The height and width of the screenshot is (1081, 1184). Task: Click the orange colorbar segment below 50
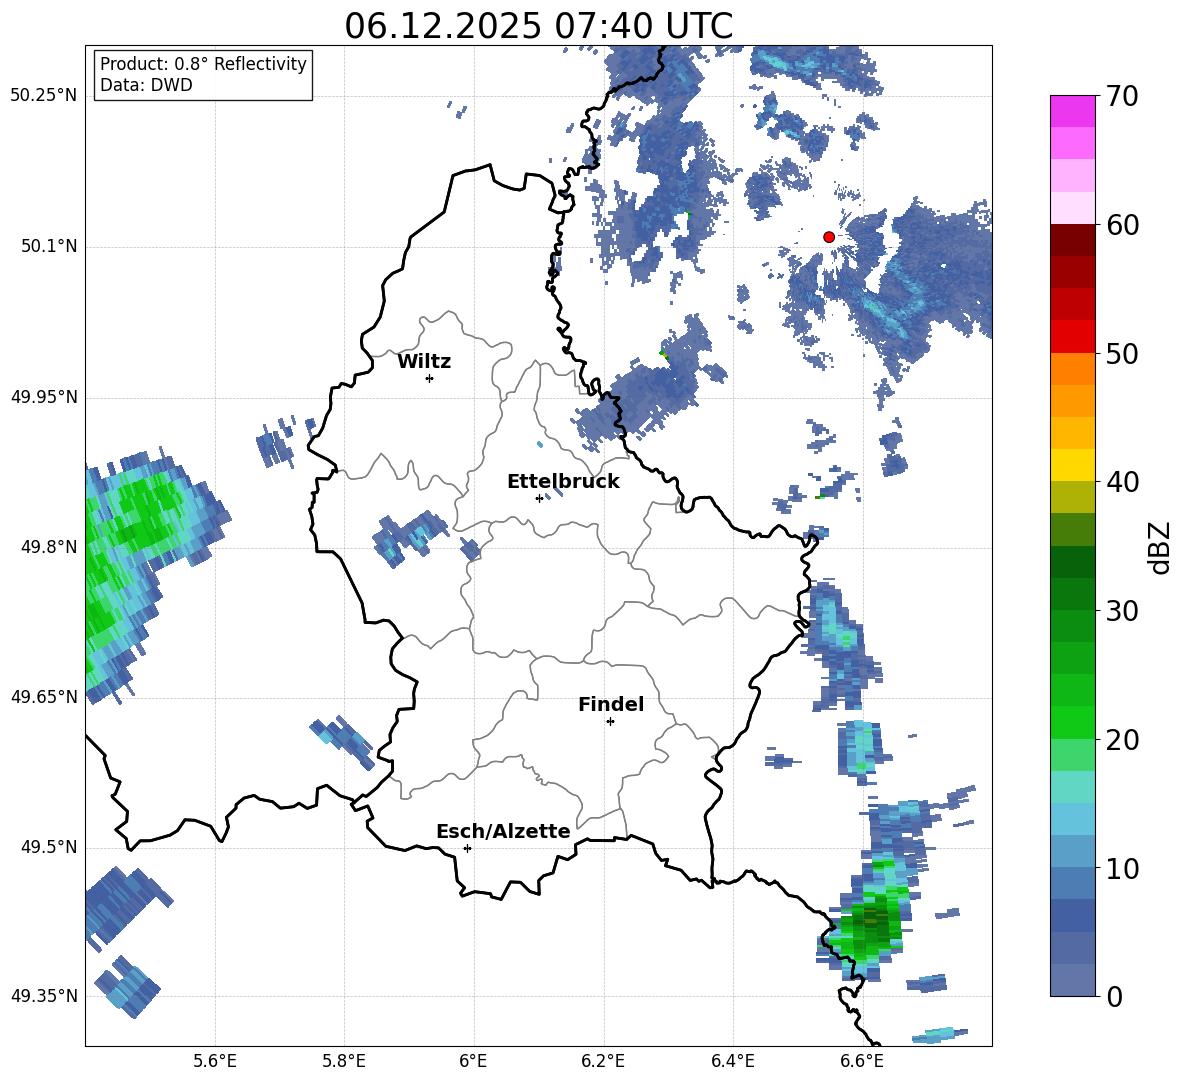[1072, 368]
